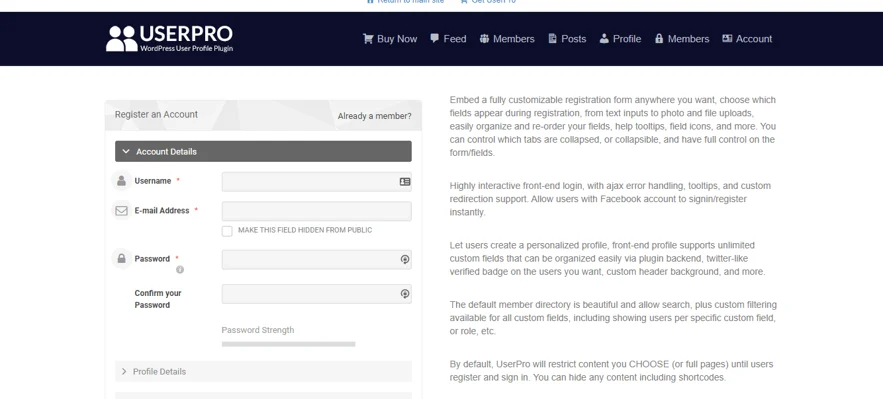883x399 pixels.
Task: Open the Feed page from navigation
Action: tap(448, 39)
